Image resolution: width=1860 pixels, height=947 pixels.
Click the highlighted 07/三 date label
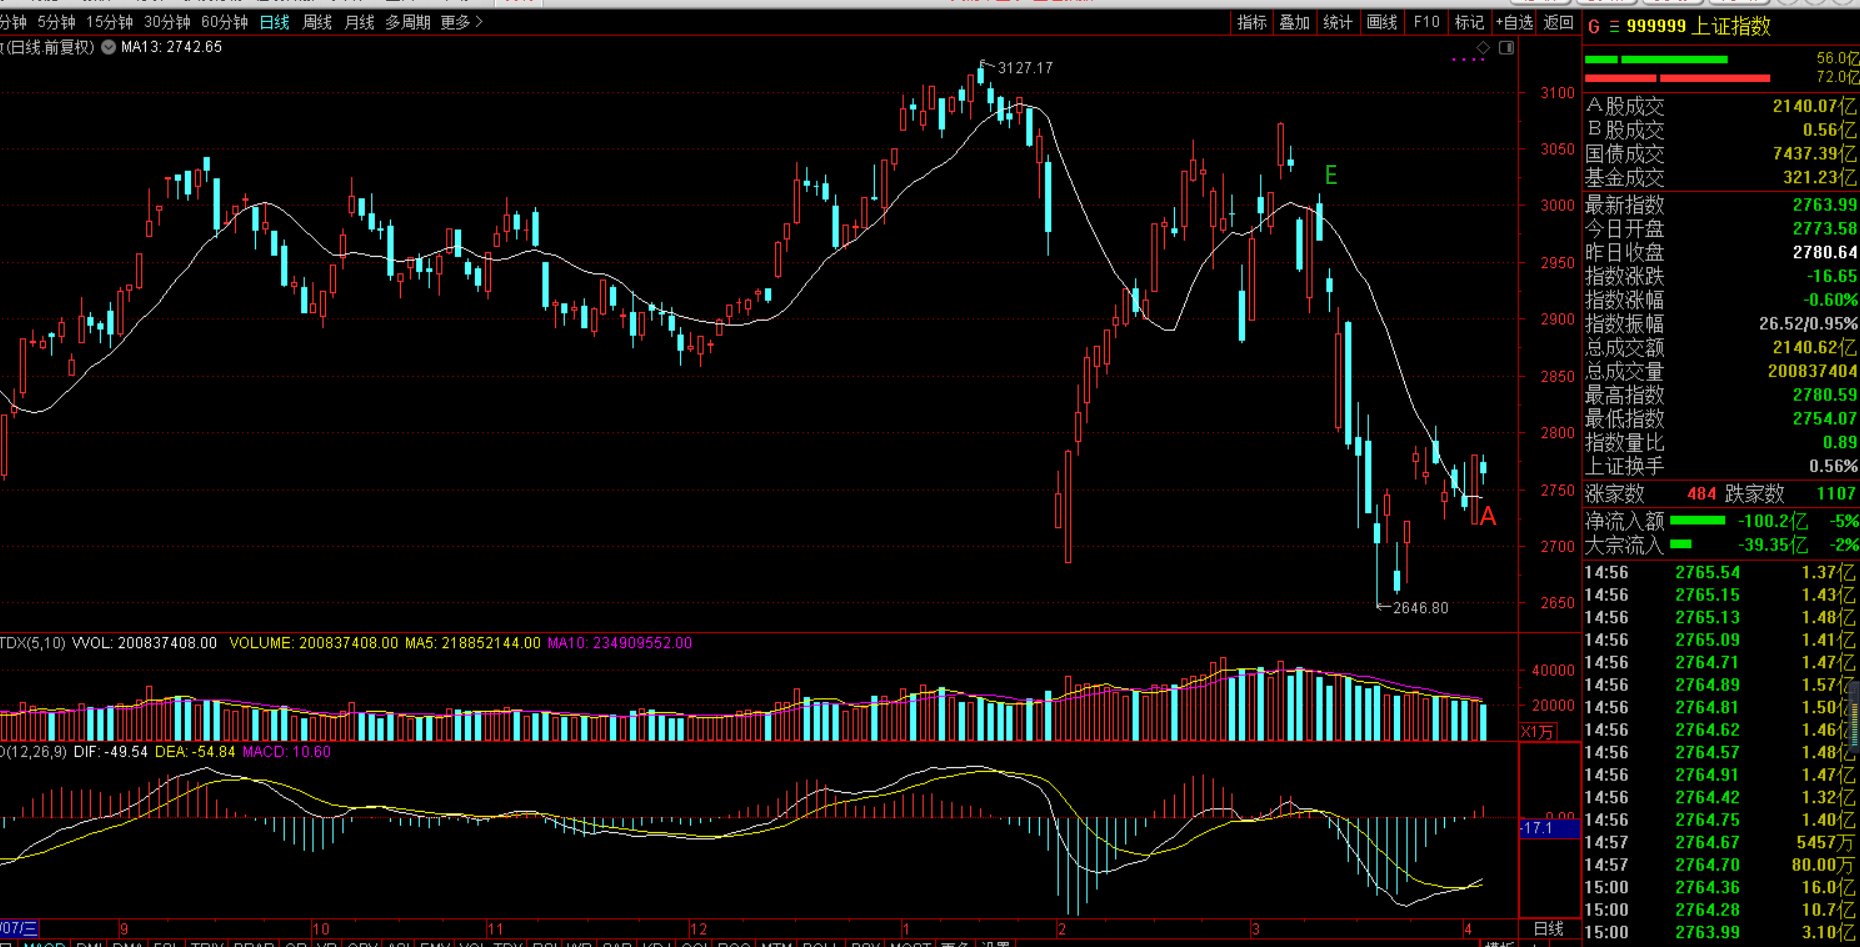(x=18, y=929)
